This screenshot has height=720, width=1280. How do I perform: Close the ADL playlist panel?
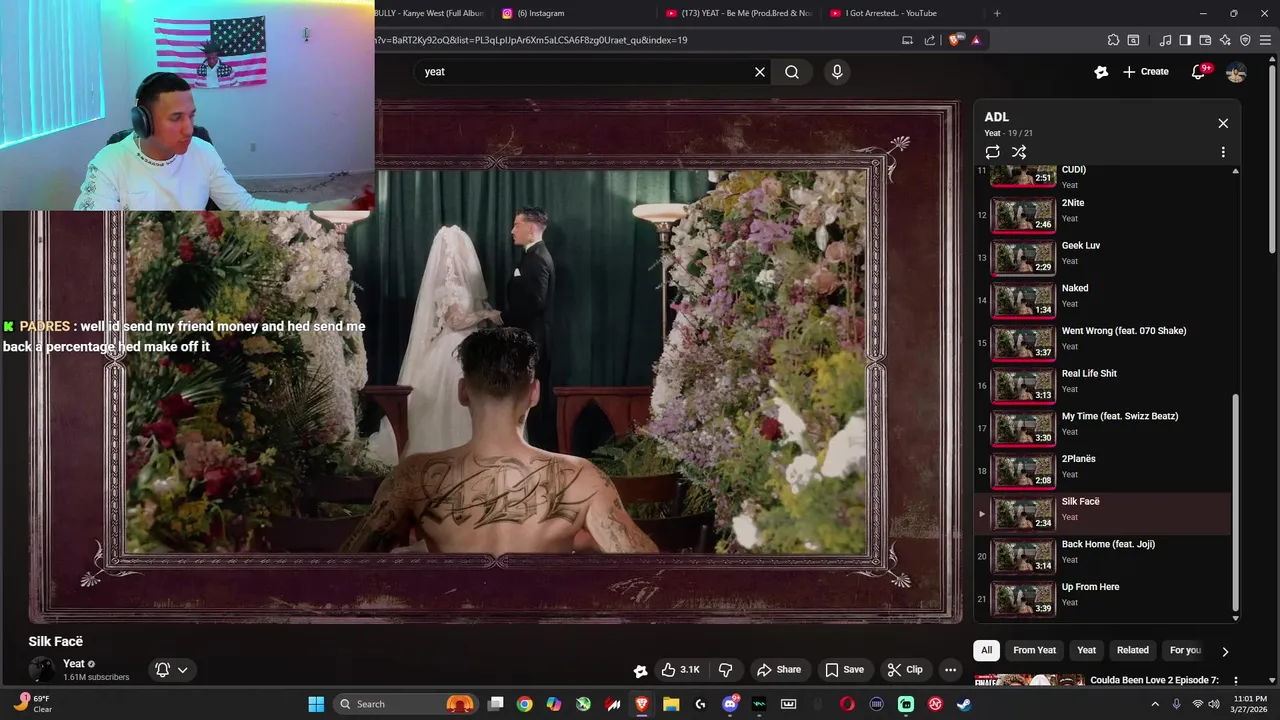pyautogui.click(x=1223, y=123)
